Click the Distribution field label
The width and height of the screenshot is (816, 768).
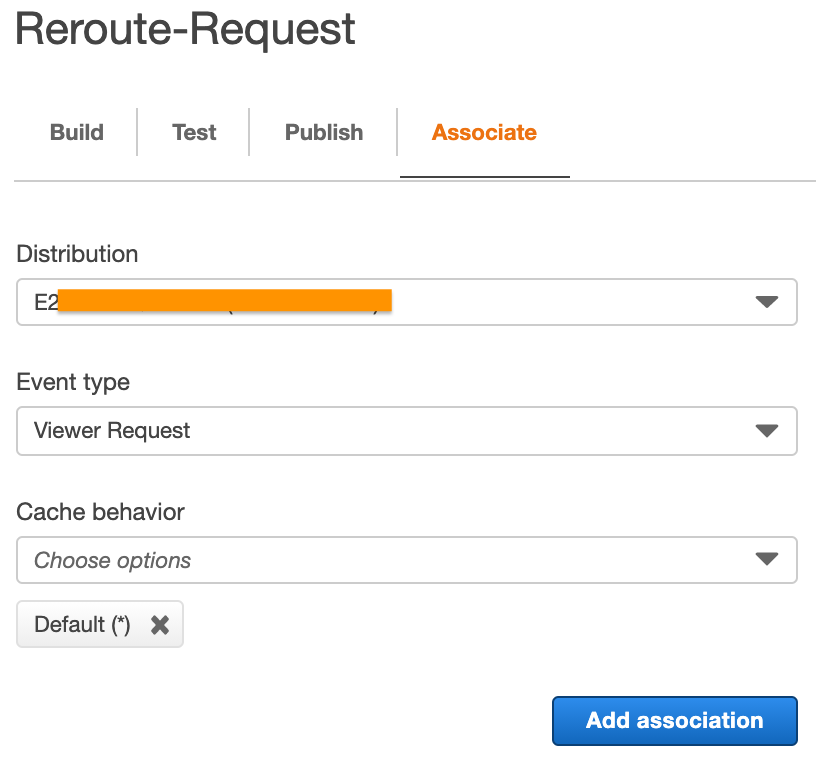click(x=78, y=254)
